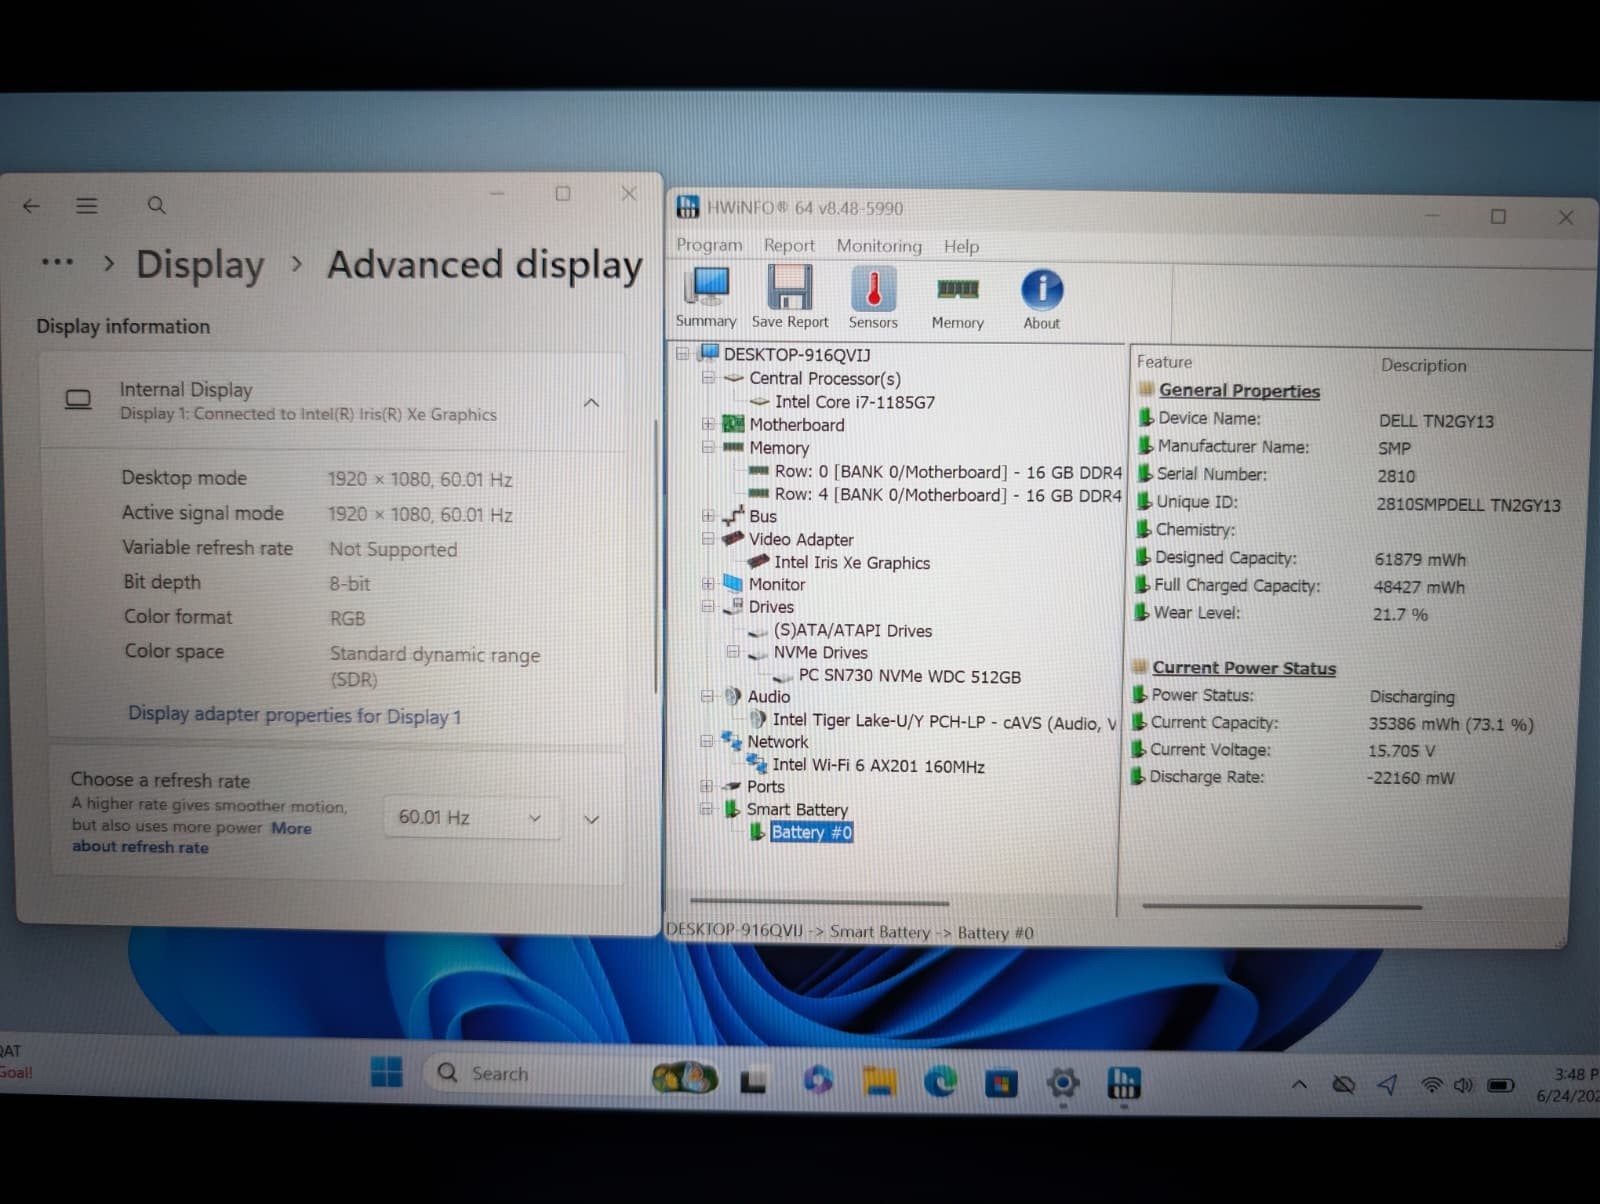1600x1204 pixels.
Task: Show hidden system tray icons chevron
Action: [1299, 1084]
